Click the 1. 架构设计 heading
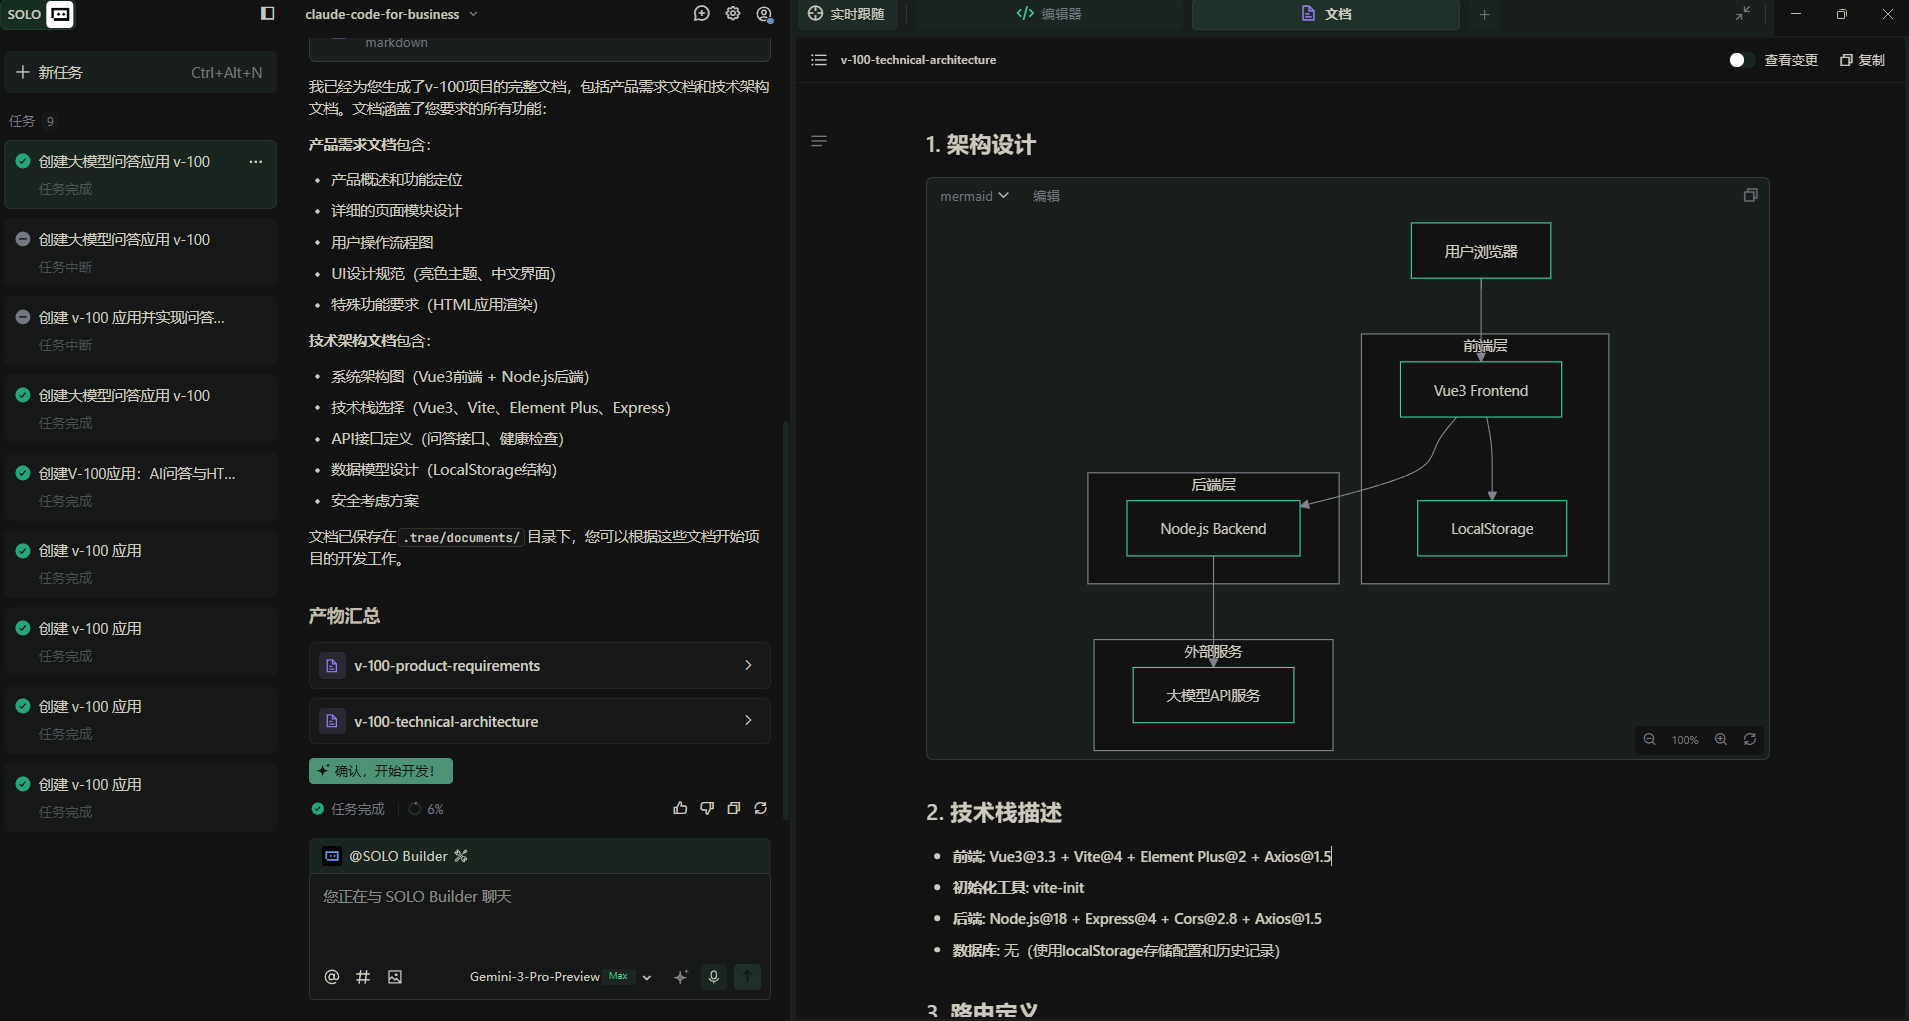 click(x=981, y=145)
